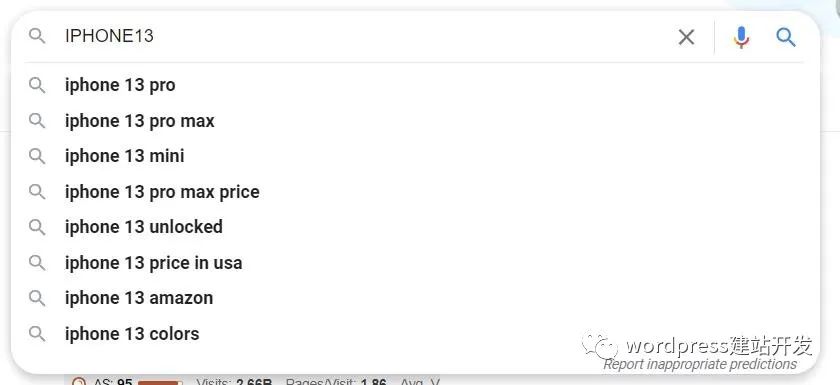This screenshot has height=385, width=840.
Task: Click the grey magnifier beside IPHONE13 input
Action: click(37, 36)
